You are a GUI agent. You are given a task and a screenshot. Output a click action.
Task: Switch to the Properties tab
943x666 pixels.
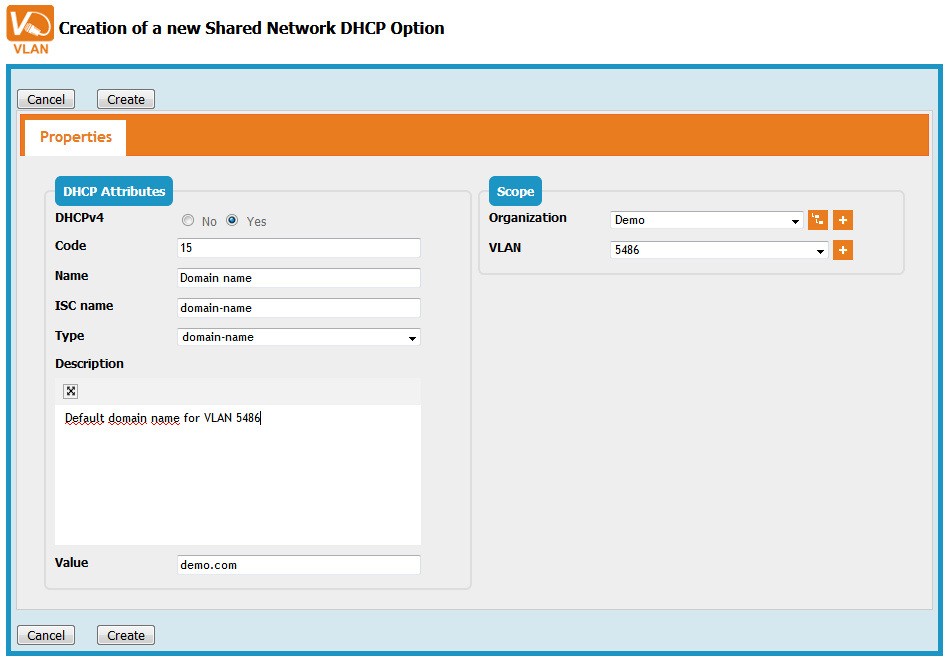76,137
